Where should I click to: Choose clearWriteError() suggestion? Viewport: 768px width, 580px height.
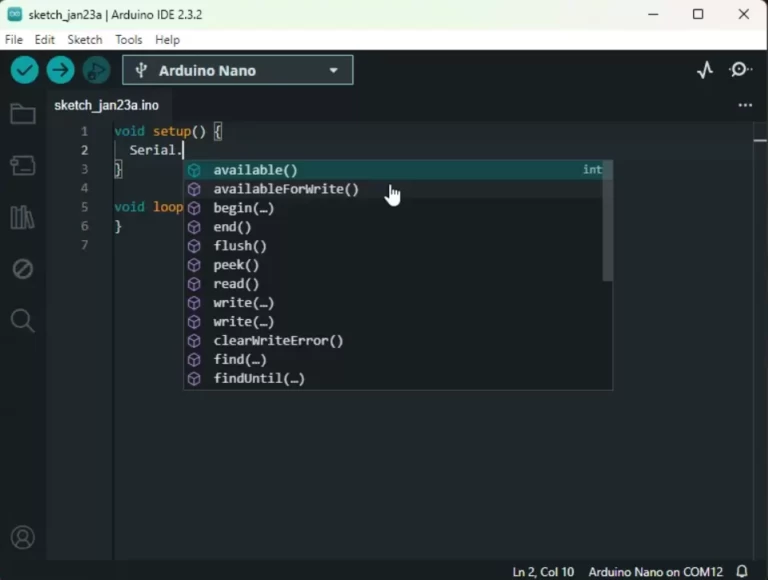tap(394, 340)
